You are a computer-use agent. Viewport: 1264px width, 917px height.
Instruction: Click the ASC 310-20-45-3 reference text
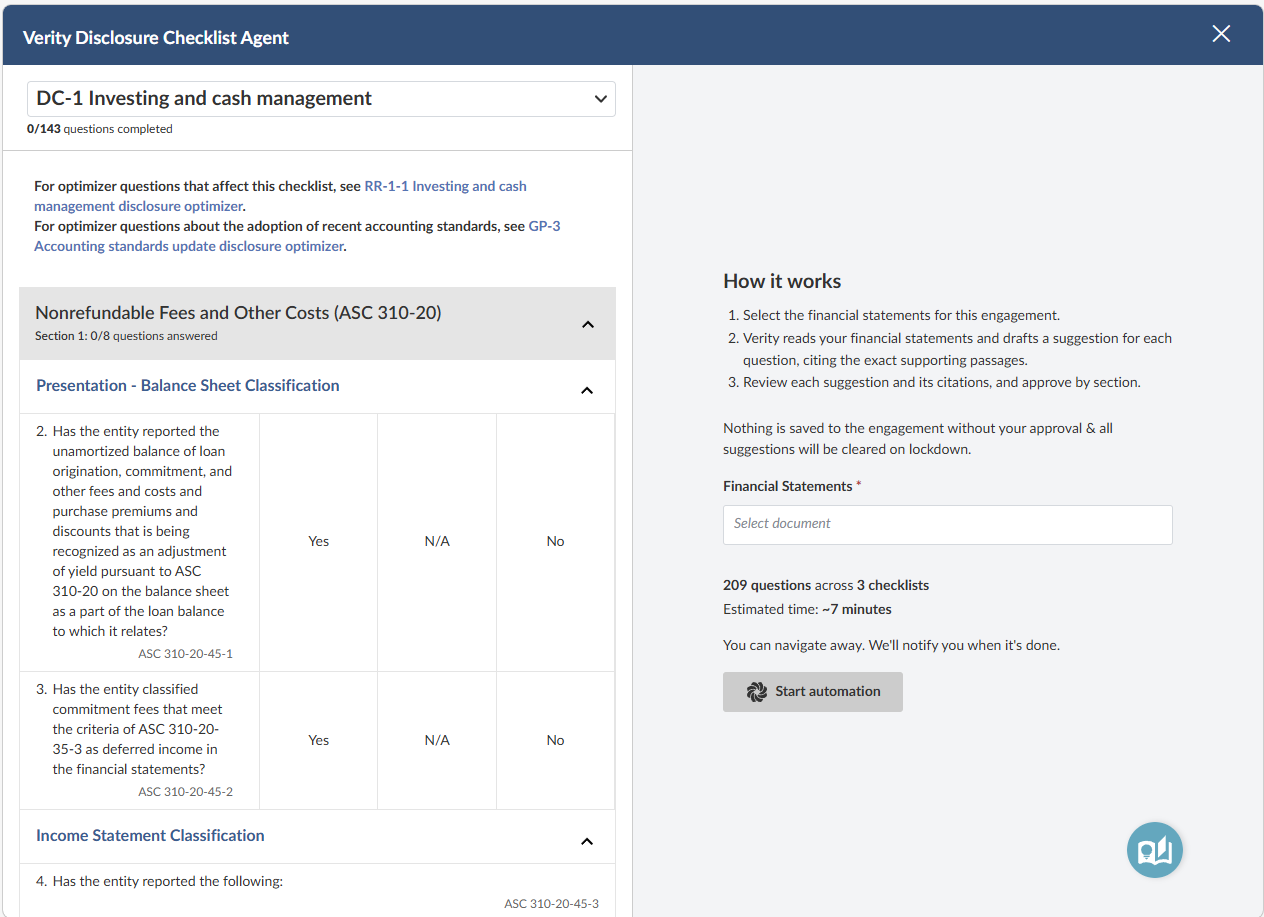tap(551, 904)
